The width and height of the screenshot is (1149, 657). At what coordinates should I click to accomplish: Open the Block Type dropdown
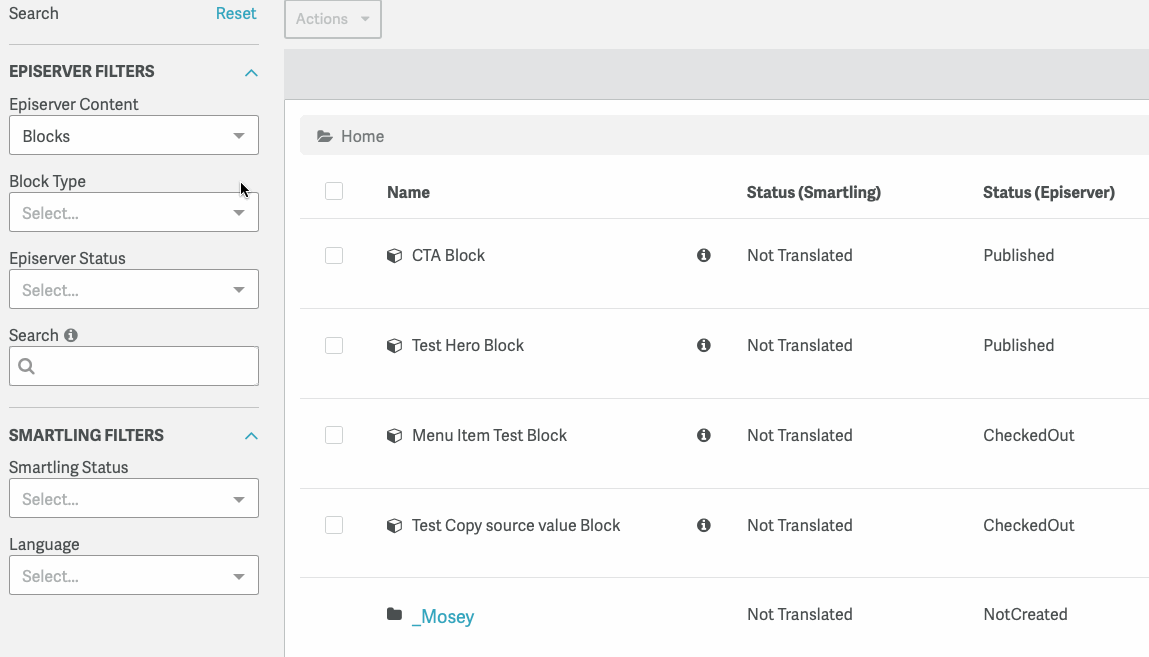tap(134, 213)
